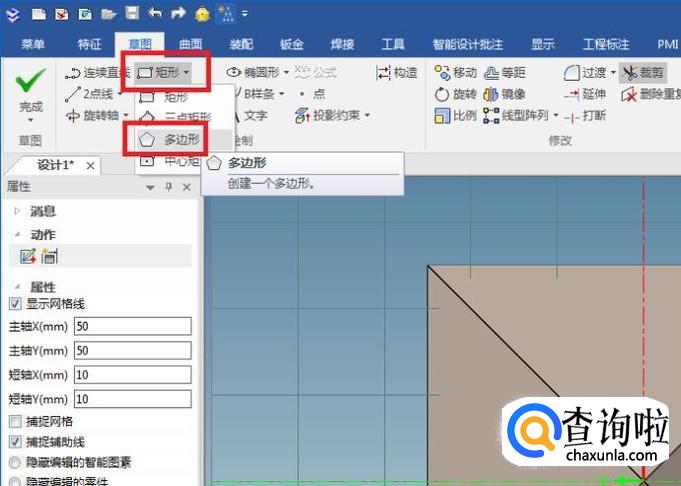Click the application logo icon at top left
The width and height of the screenshot is (681, 486).
click(x=13, y=15)
